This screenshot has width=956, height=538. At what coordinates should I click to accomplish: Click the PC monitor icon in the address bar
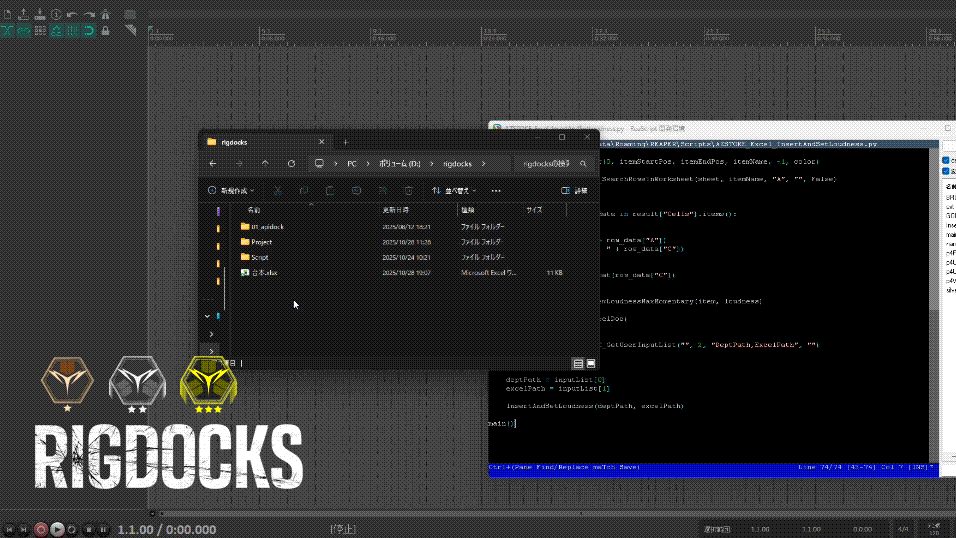tap(319, 163)
